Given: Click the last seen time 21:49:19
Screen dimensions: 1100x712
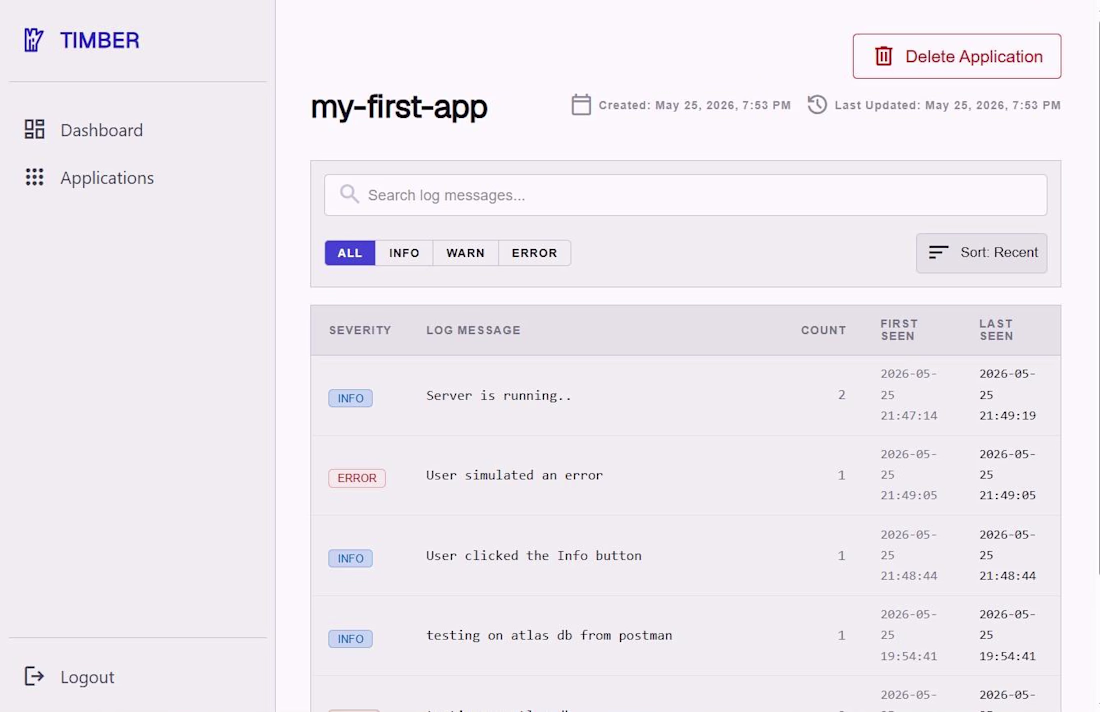Looking at the screenshot, I should tap(1007, 416).
